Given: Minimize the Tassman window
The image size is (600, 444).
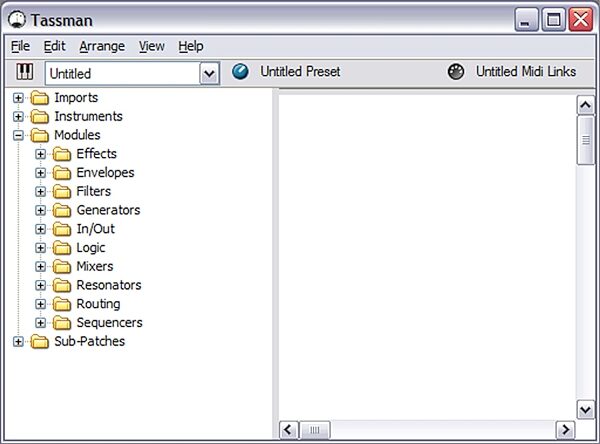Looking at the screenshot, I should click(527, 20).
